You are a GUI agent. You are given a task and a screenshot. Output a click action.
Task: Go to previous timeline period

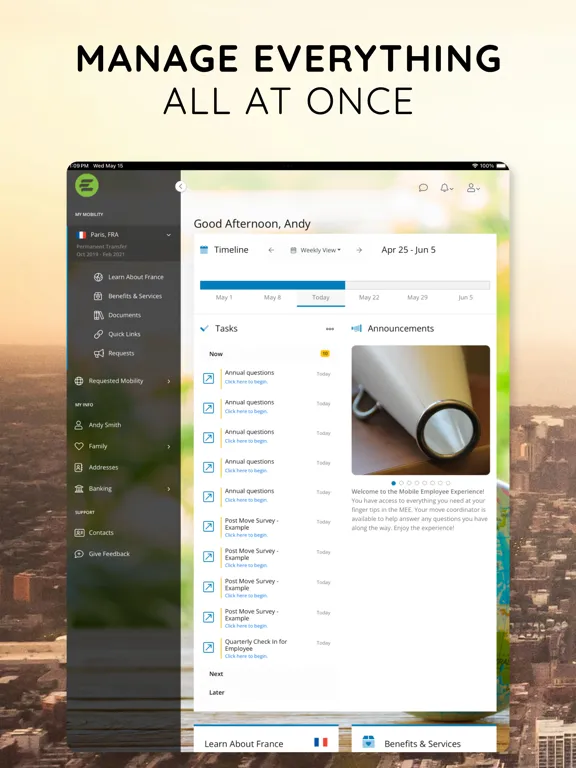pyautogui.click(x=271, y=250)
